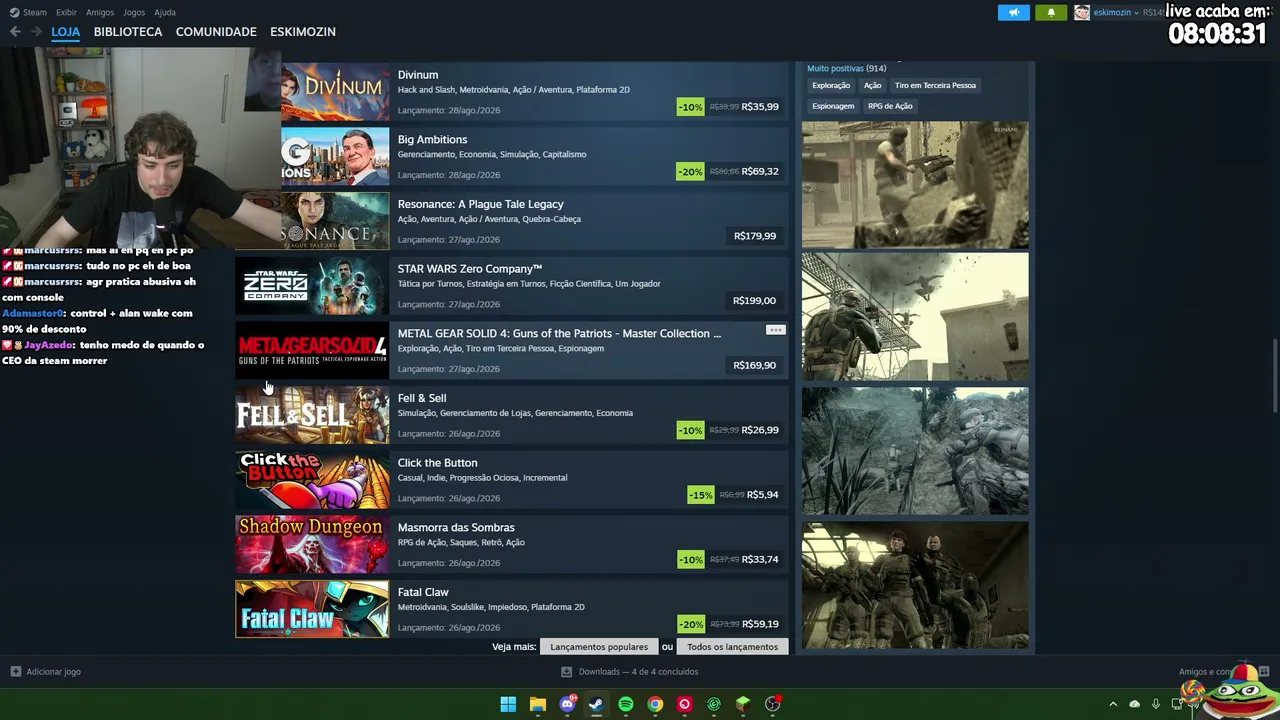
Task: Open the blue megaphone announcements button
Action: point(1013,12)
